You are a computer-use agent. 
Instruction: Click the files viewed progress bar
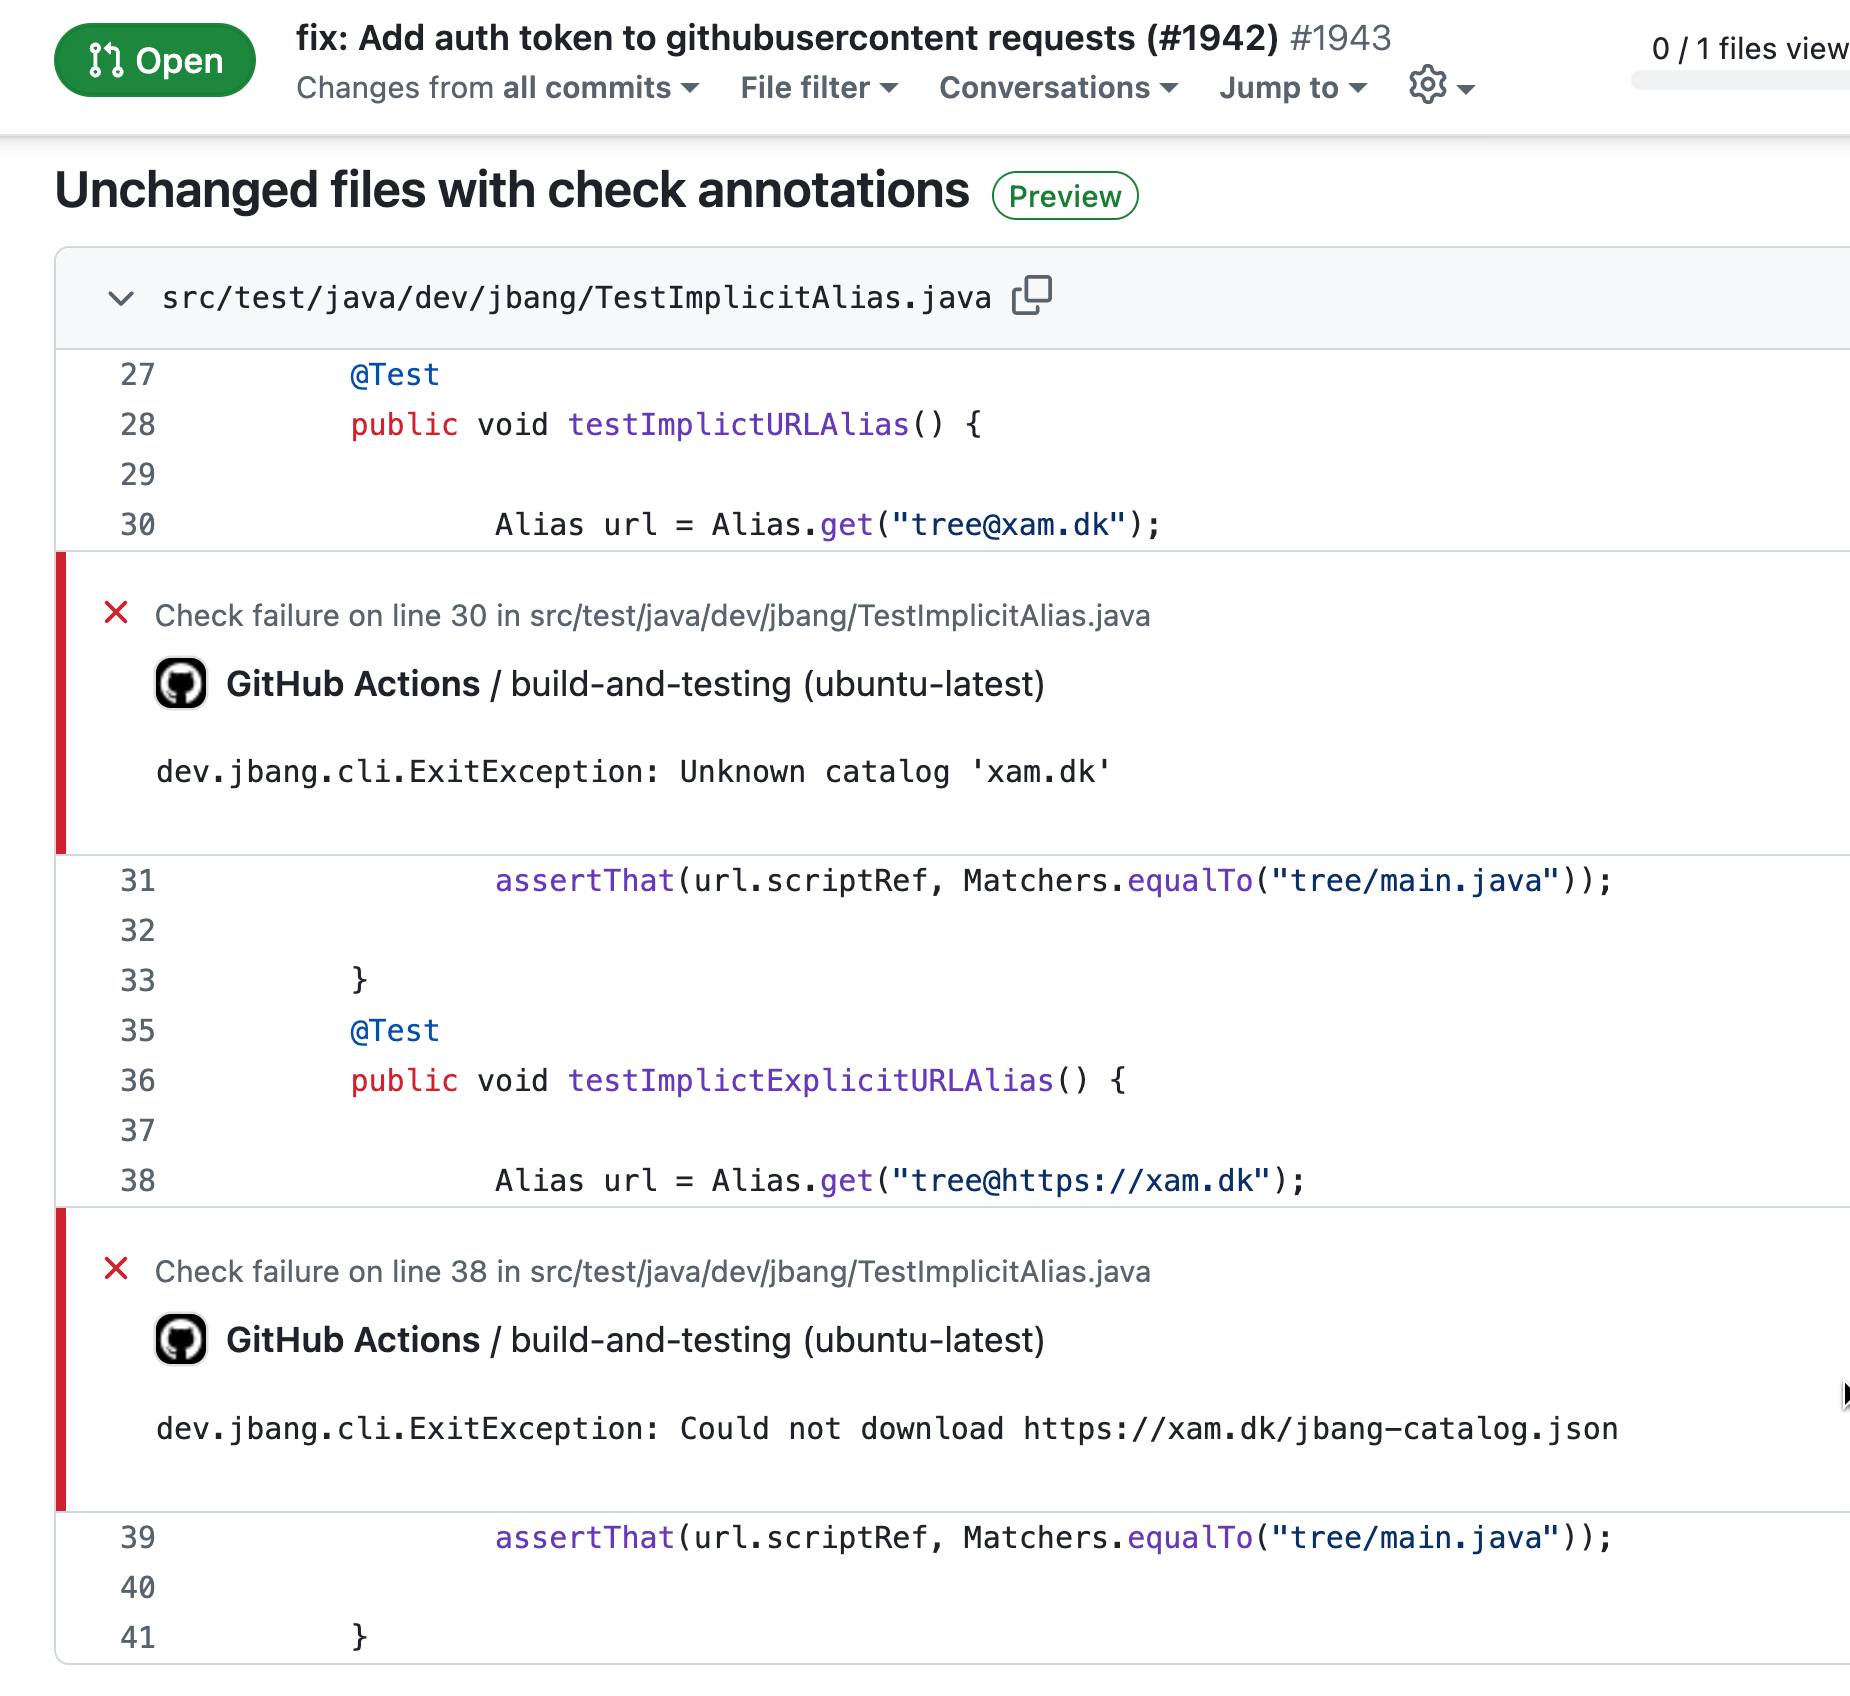(1740, 81)
